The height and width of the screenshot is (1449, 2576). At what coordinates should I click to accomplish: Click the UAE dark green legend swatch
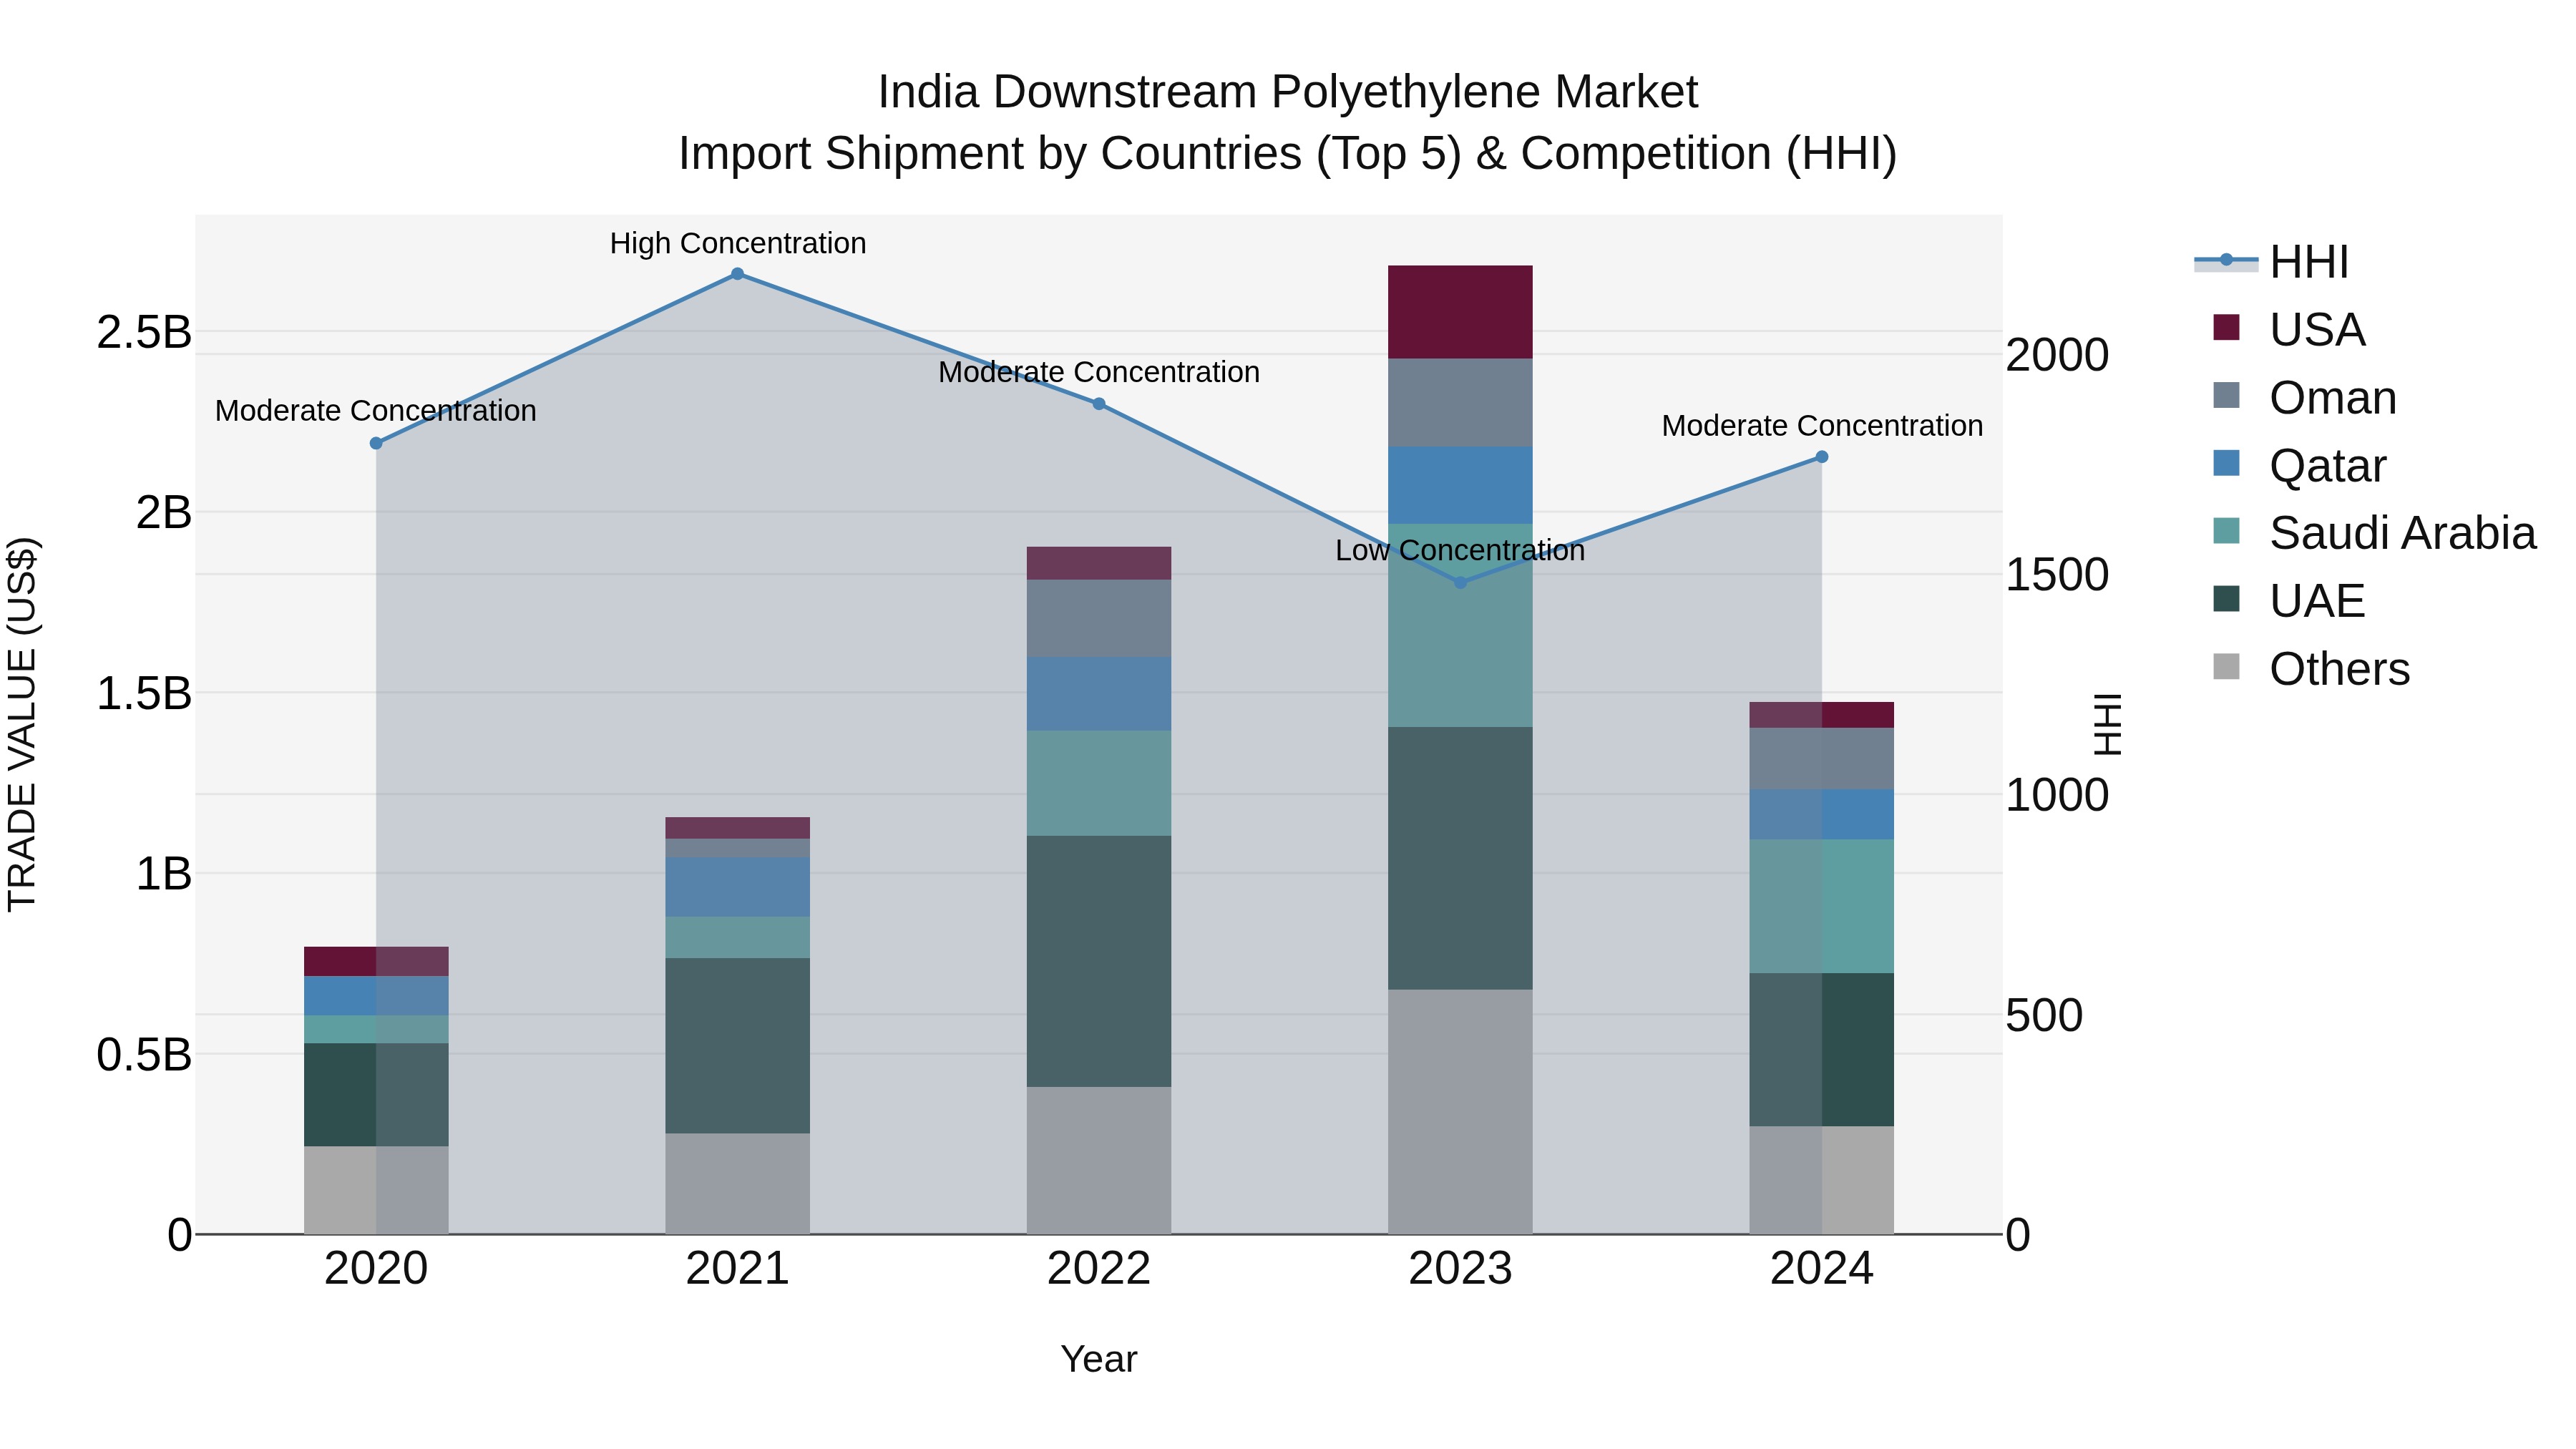tap(2227, 599)
